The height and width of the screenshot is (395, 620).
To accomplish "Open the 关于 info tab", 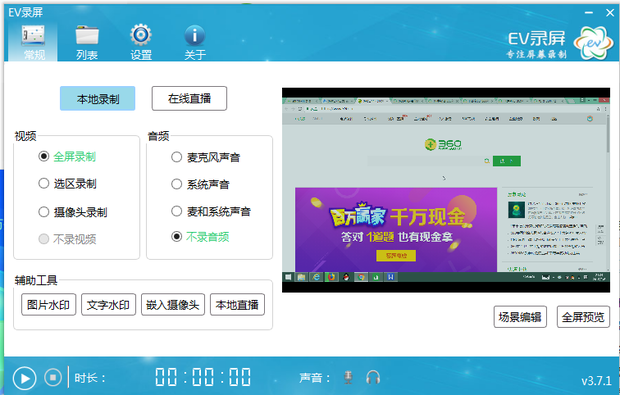I will coord(195,42).
